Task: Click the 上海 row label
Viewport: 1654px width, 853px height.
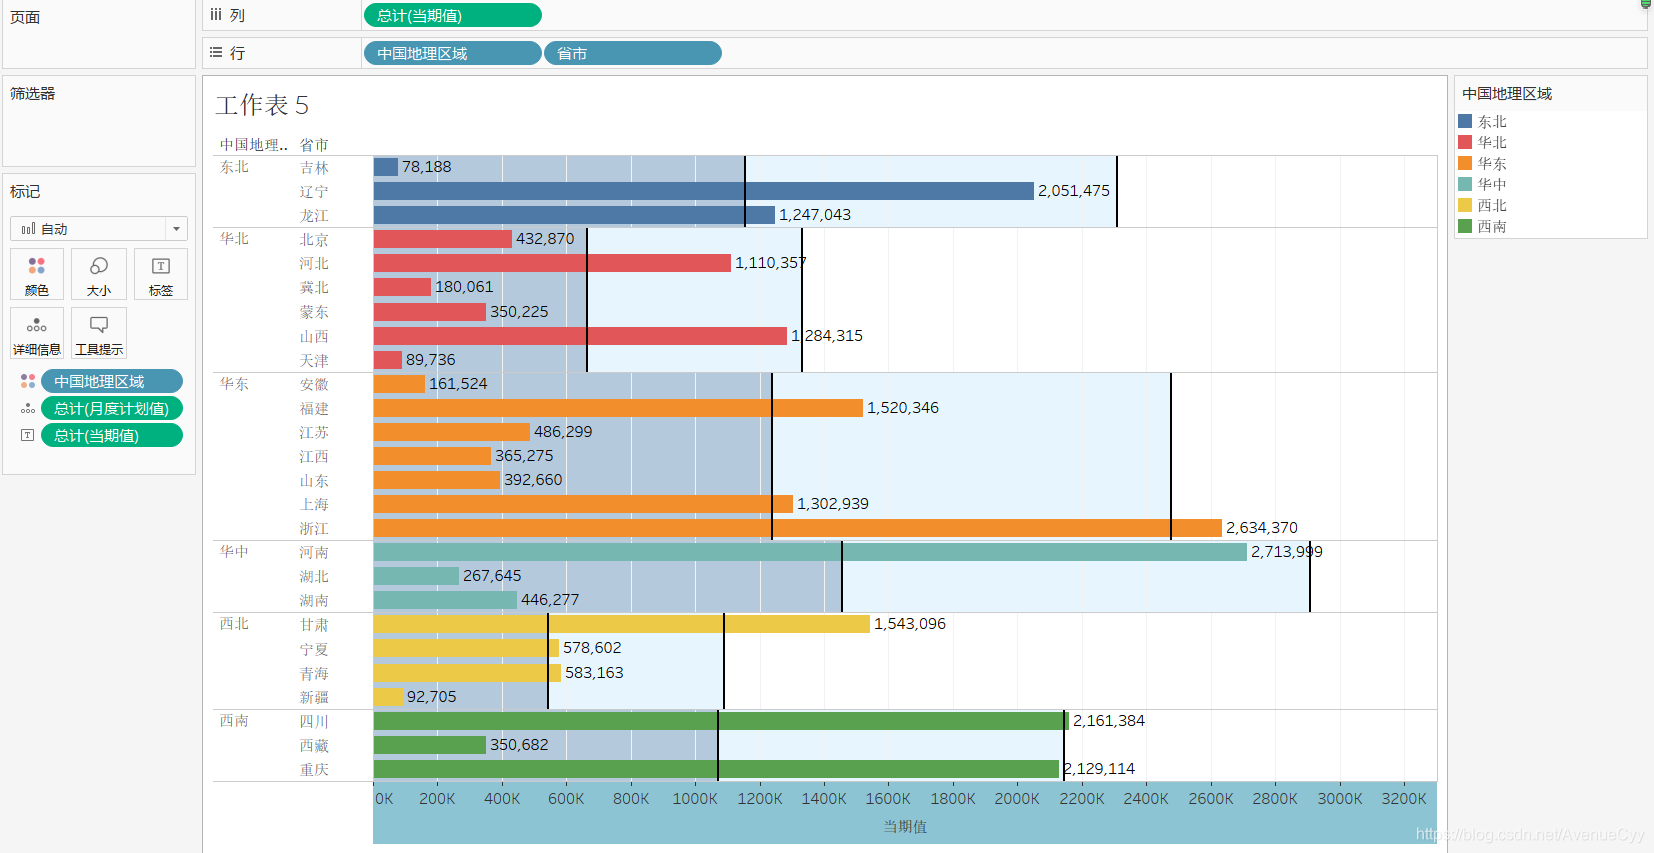Action: click(x=314, y=505)
